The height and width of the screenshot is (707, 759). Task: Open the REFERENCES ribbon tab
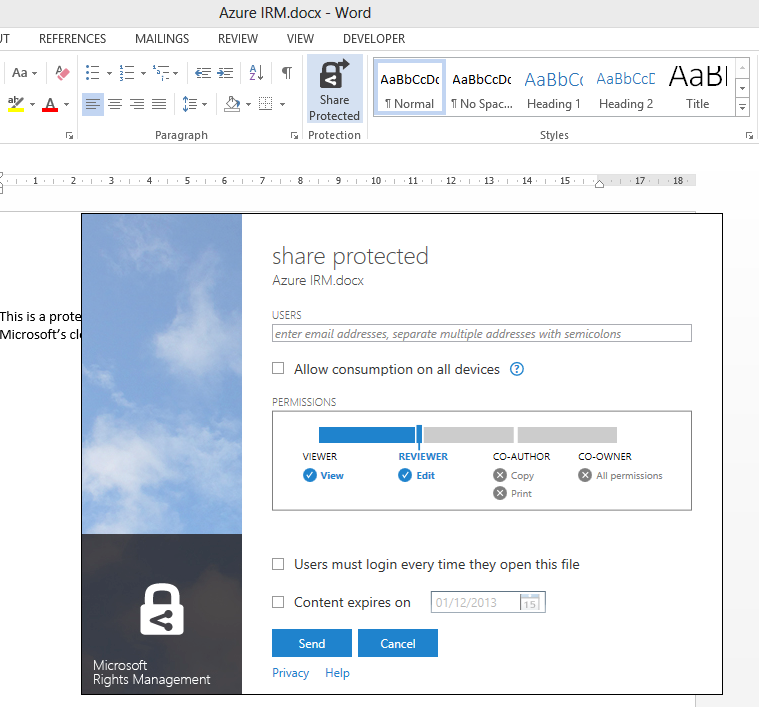click(x=73, y=39)
